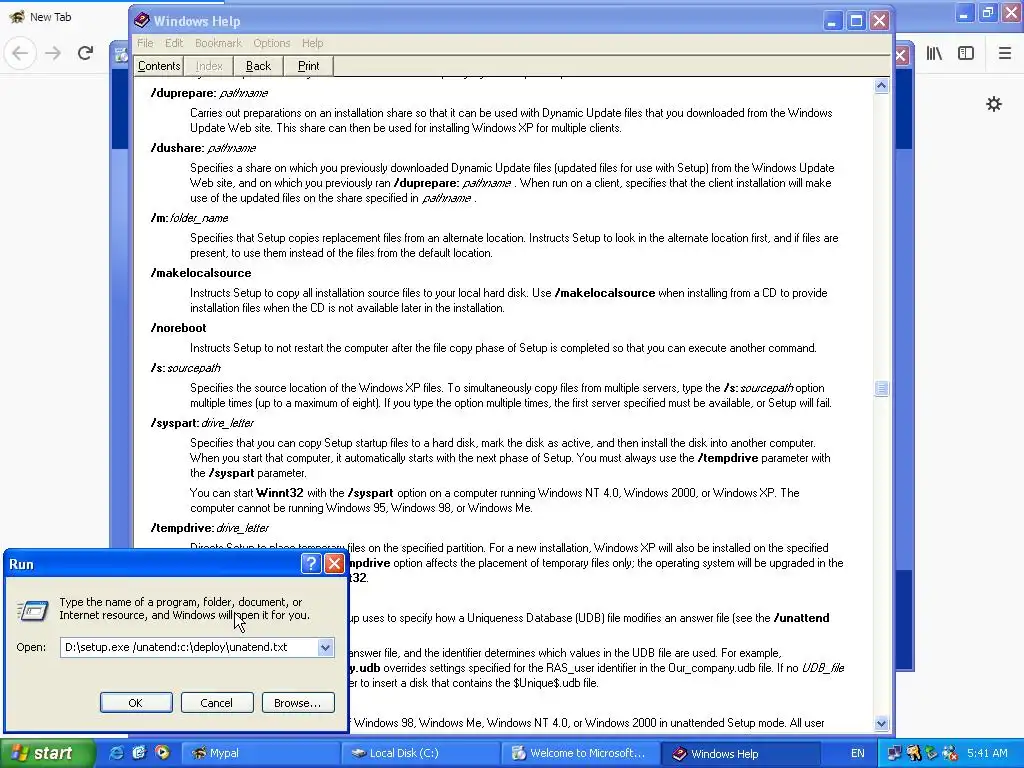Reload the page in Mypal browser

pyautogui.click(x=85, y=53)
